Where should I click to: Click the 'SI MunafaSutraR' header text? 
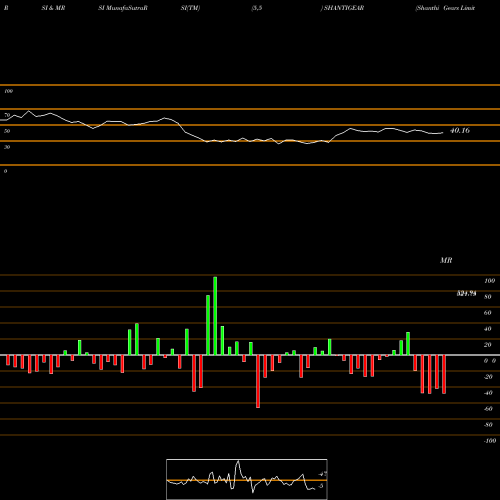point(123,8)
